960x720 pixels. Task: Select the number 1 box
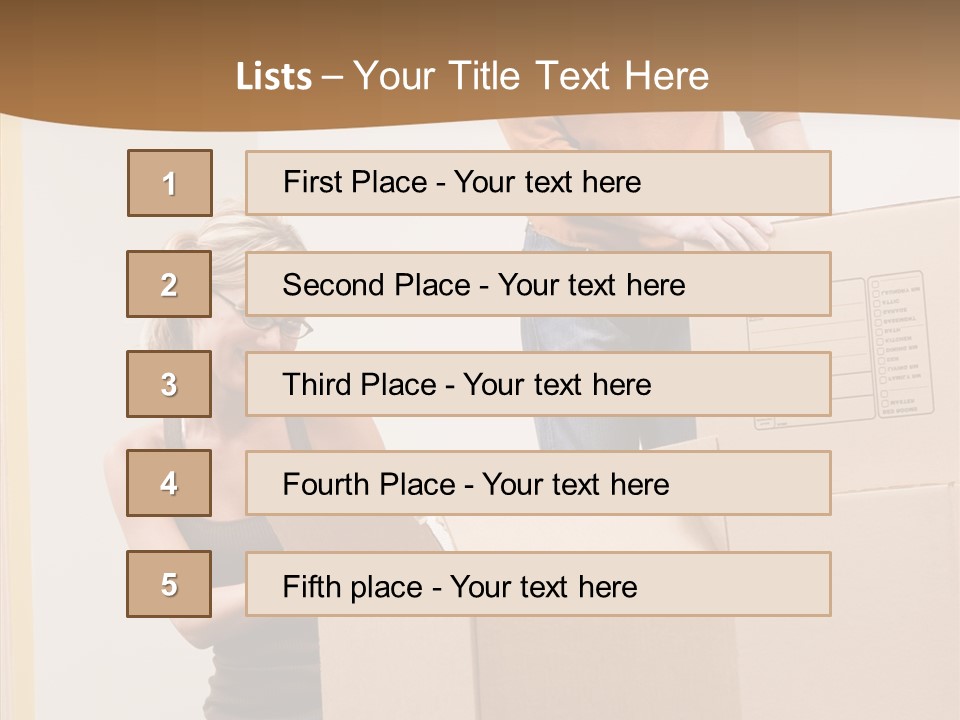170,183
